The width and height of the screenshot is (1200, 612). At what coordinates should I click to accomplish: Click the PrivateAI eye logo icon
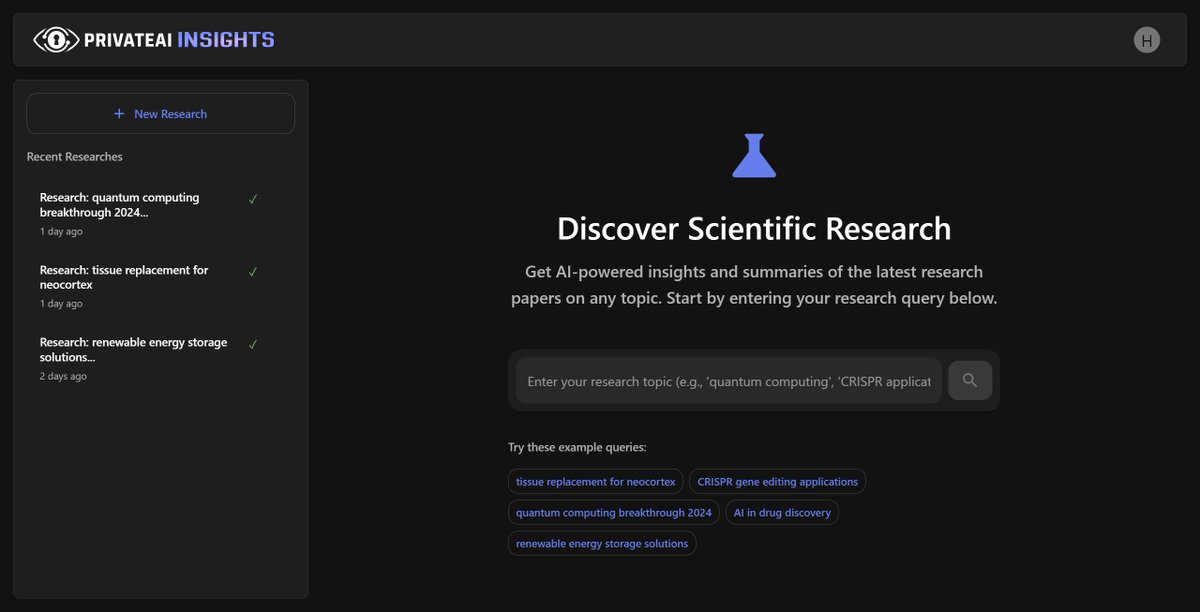(x=56, y=40)
